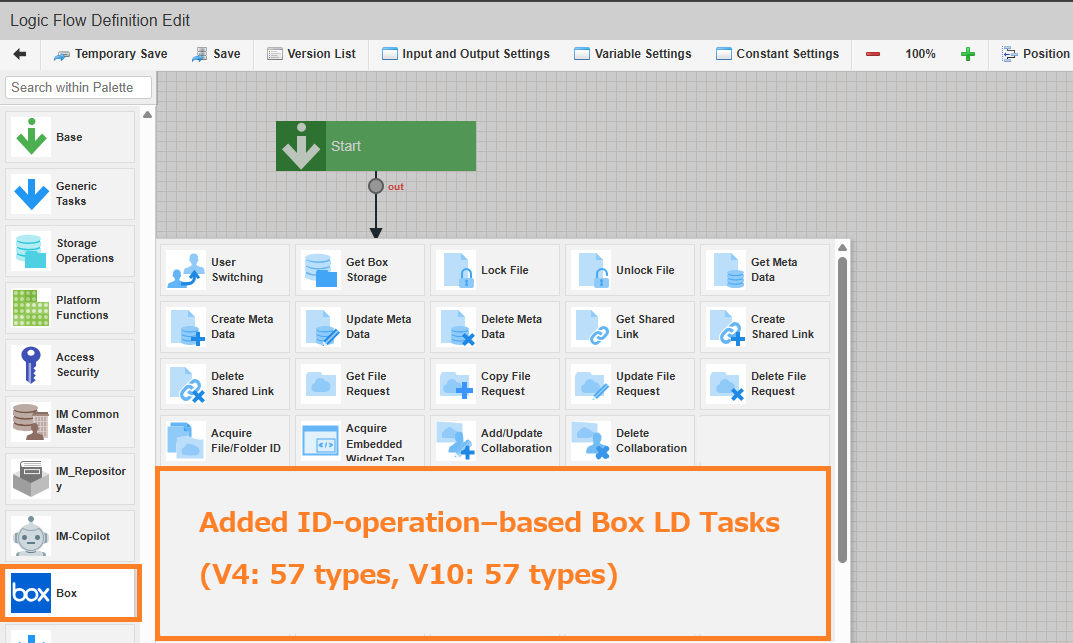
Task: Click the Temporary Save button
Action: coord(111,54)
